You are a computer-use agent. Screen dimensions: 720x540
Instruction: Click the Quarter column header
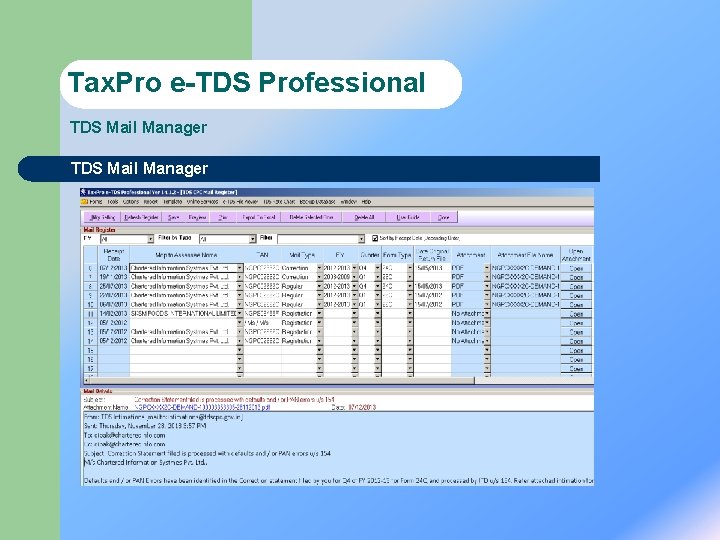coord(370,255)
